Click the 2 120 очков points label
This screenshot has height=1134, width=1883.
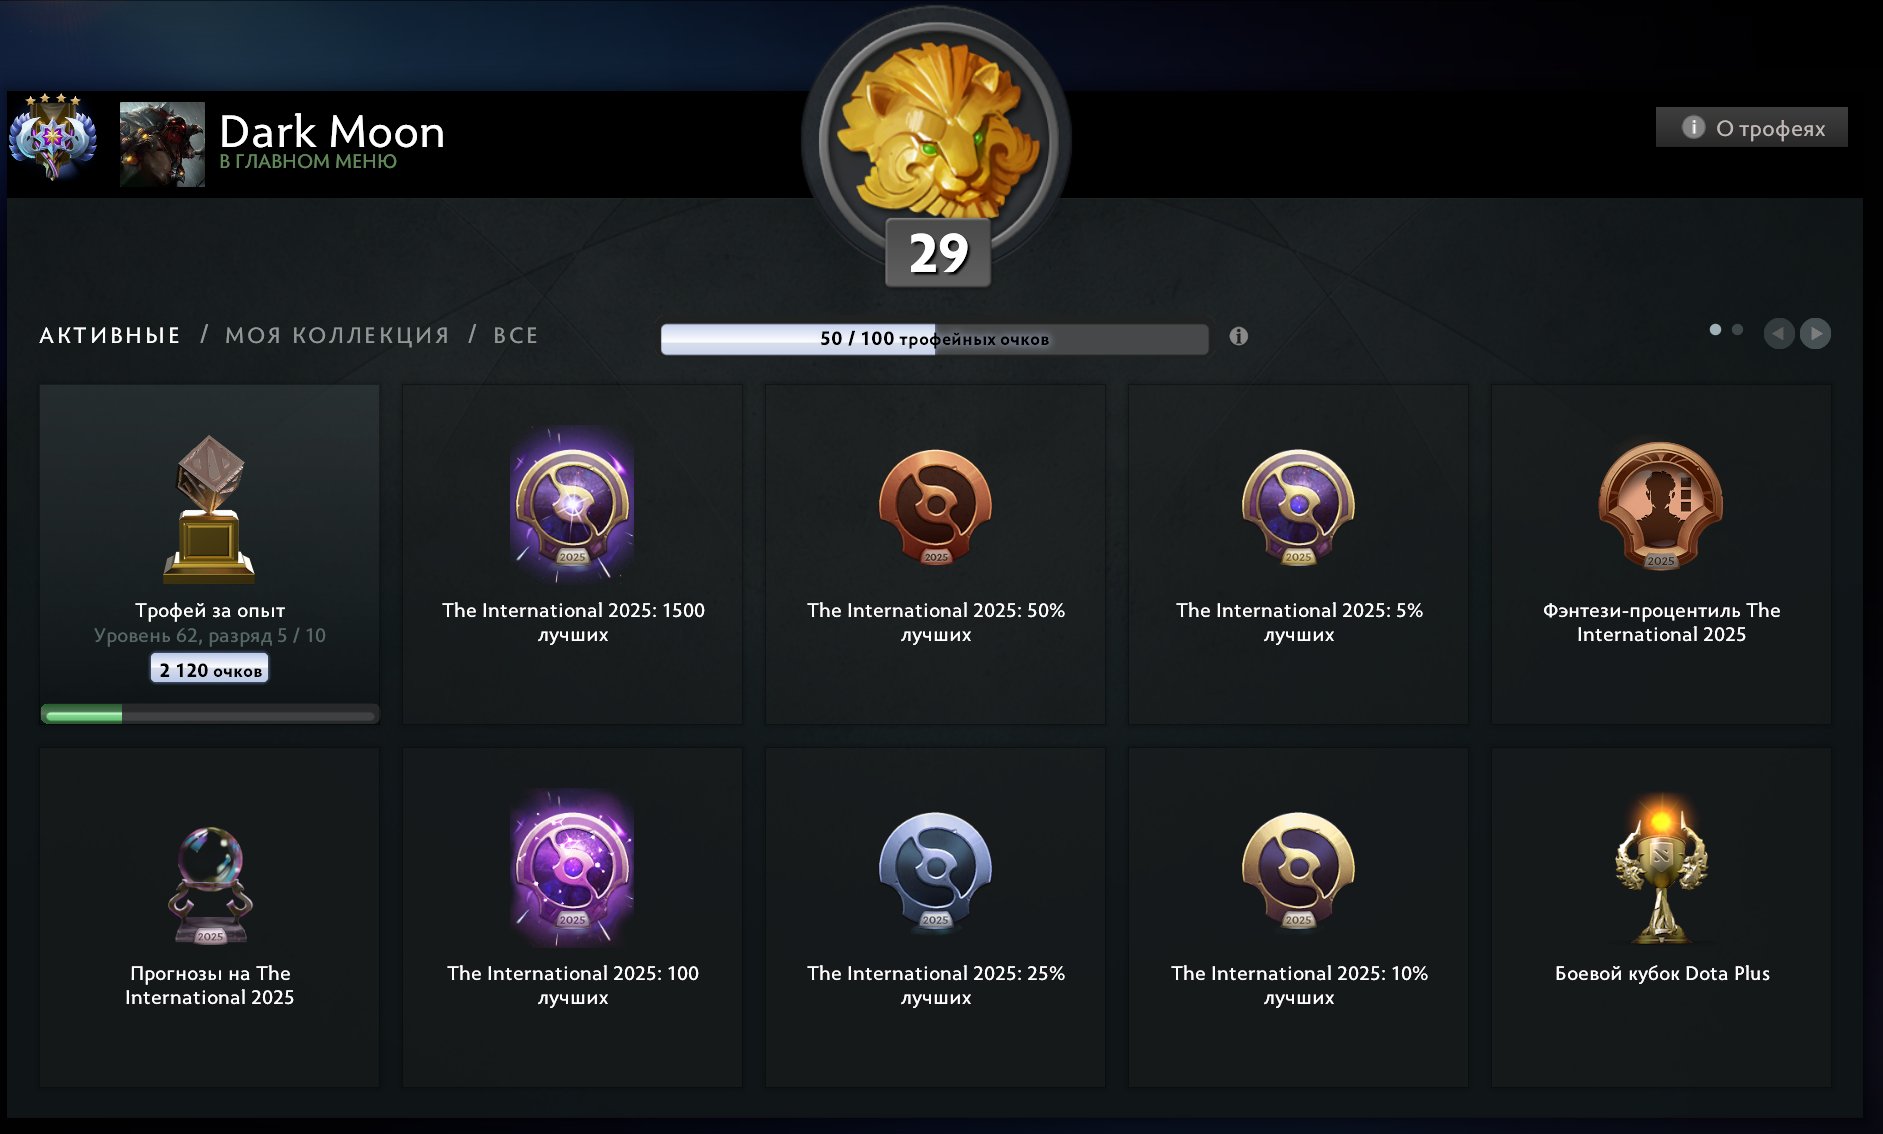210,669
